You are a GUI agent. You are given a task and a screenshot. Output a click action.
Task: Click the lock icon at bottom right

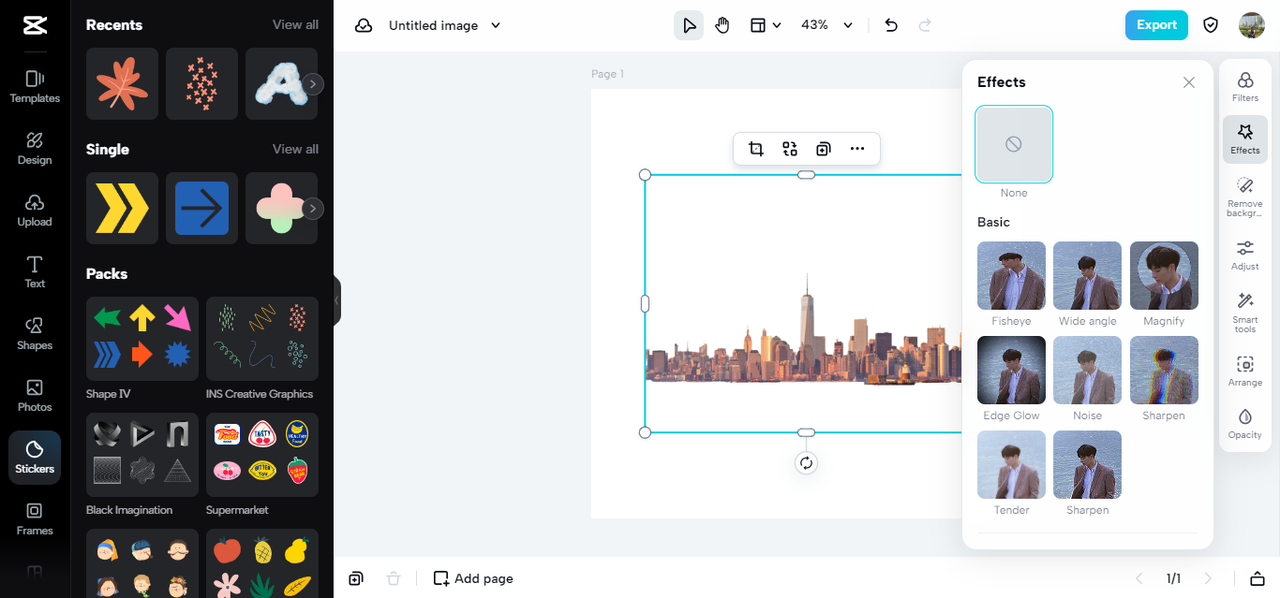coord(1256,578)
